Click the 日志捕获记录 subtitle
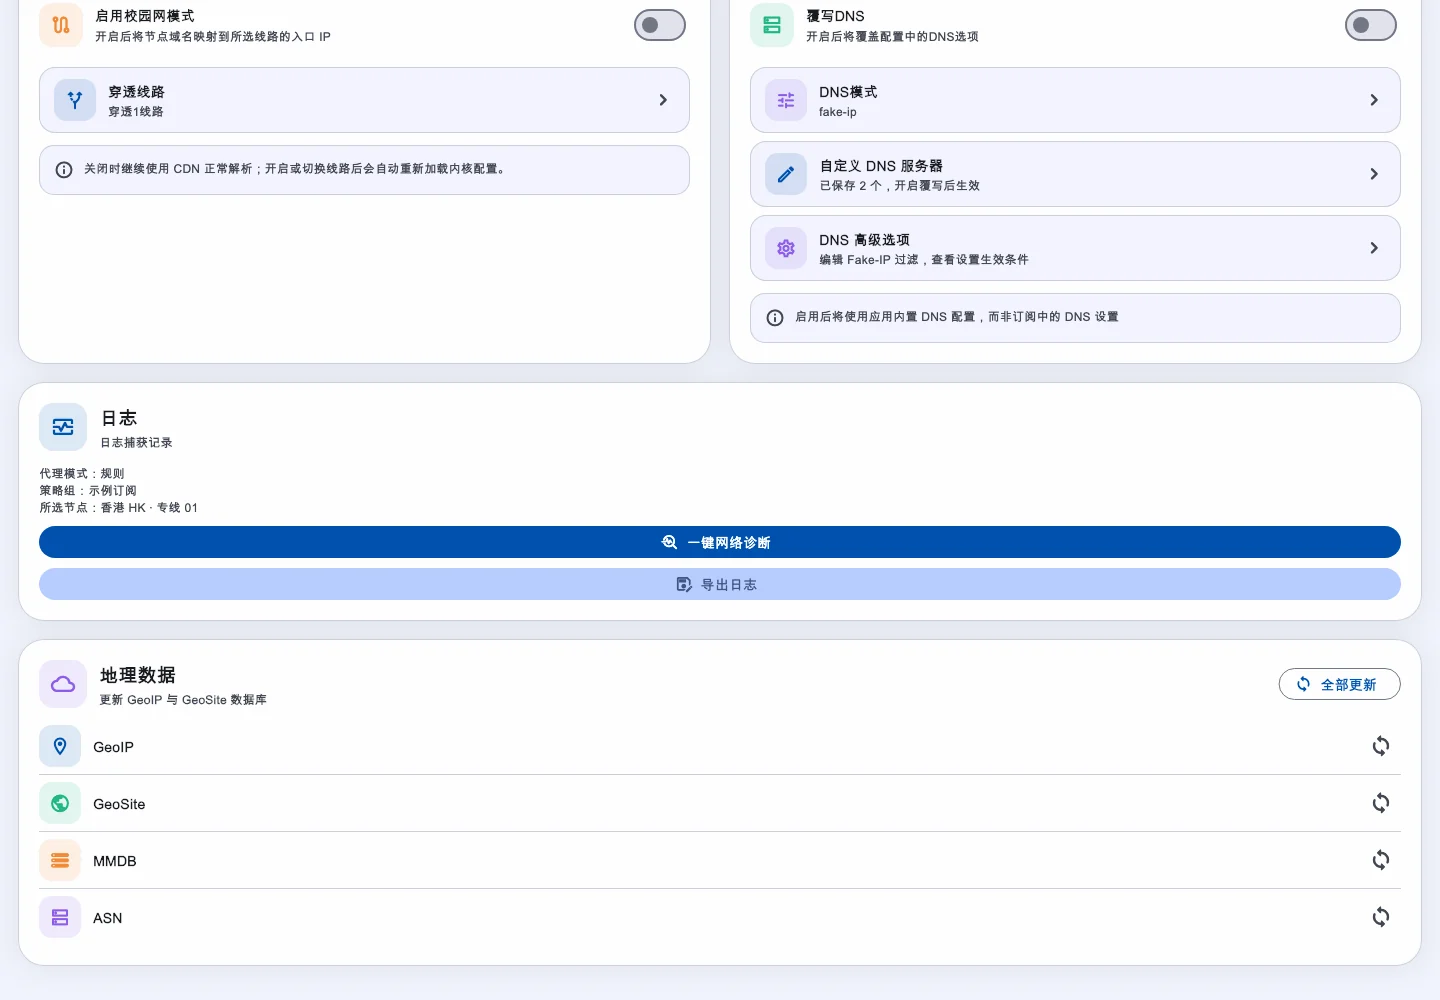The height and width of the screenshot is (1000, 1440). pyautogui.click(x=136, y=443)
